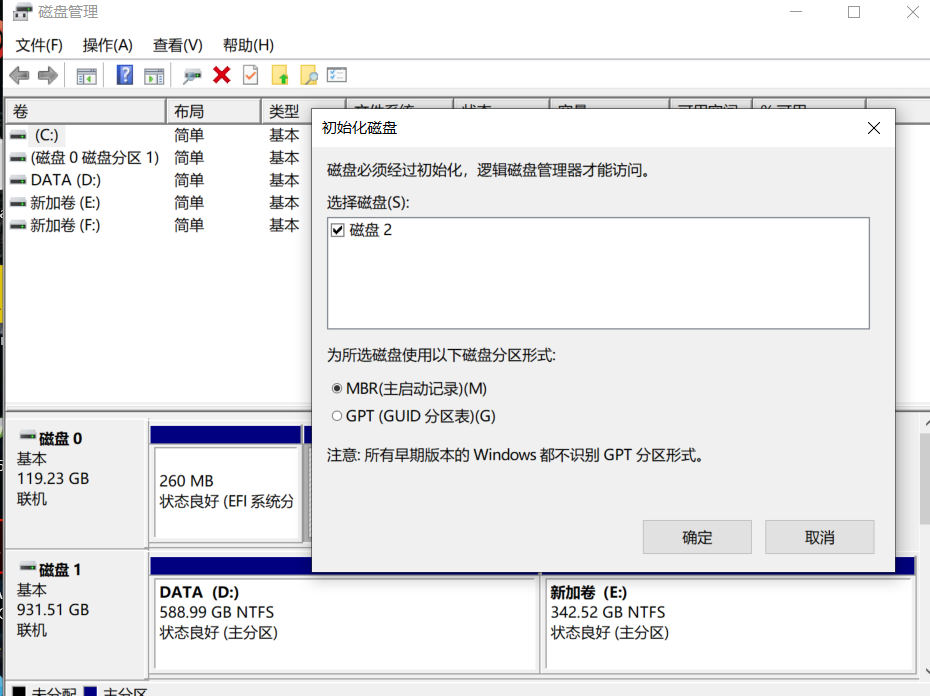
Task: Click the drive icon beside 新加卷 (E:)
Action: pyautogui.click(x=18, y=203)
